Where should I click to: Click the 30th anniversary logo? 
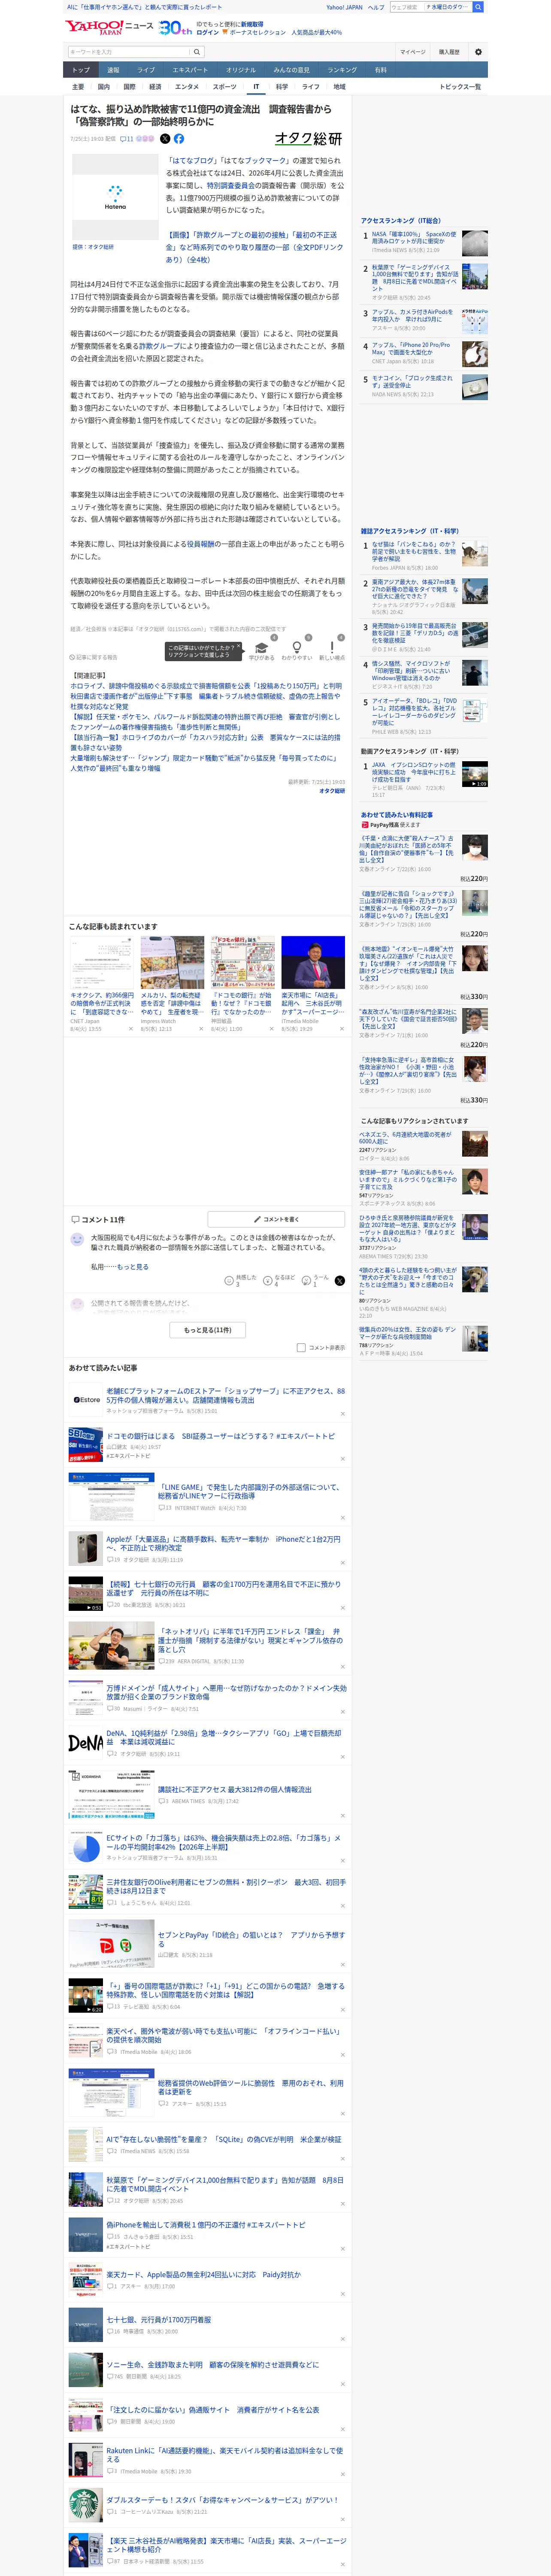click(x=175, y=28)
